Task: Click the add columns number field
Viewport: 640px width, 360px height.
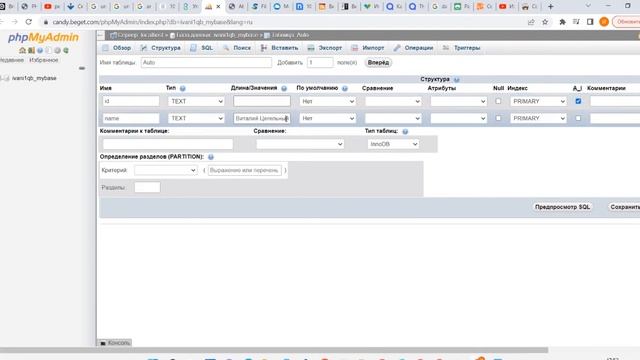Action: click(320, 62)
